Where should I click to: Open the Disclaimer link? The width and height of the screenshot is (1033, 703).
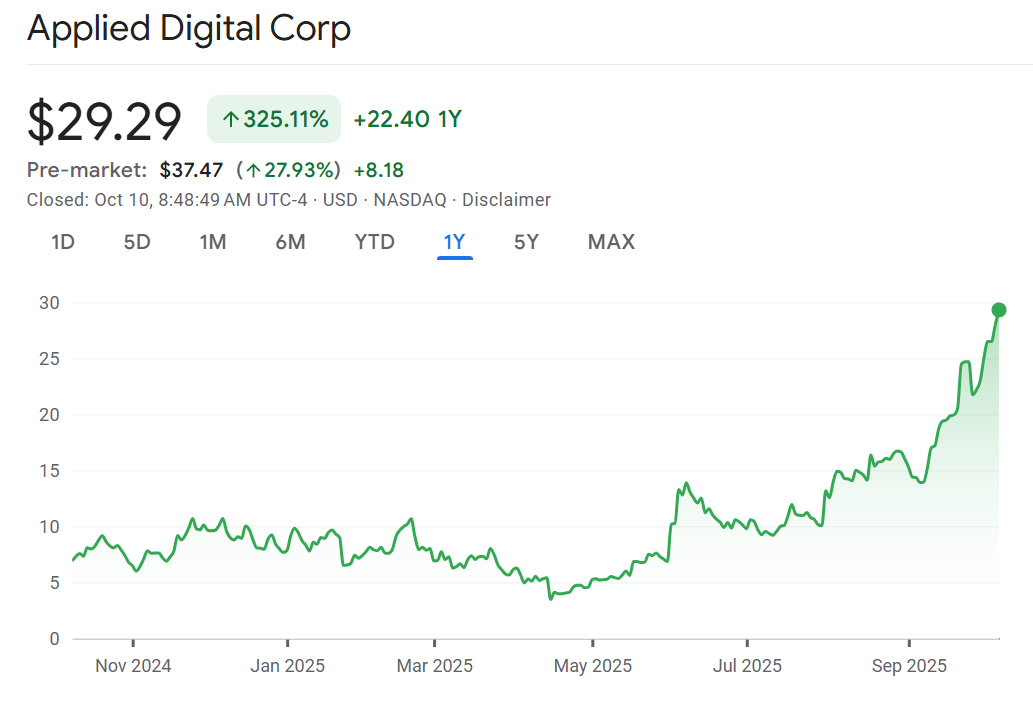pyautogui.click(x=506, y=200)
